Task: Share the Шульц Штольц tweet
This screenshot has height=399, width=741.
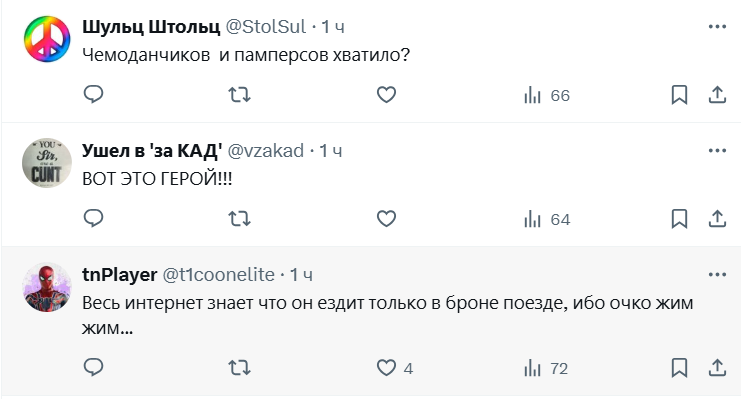Action: (x=717, y=95)
